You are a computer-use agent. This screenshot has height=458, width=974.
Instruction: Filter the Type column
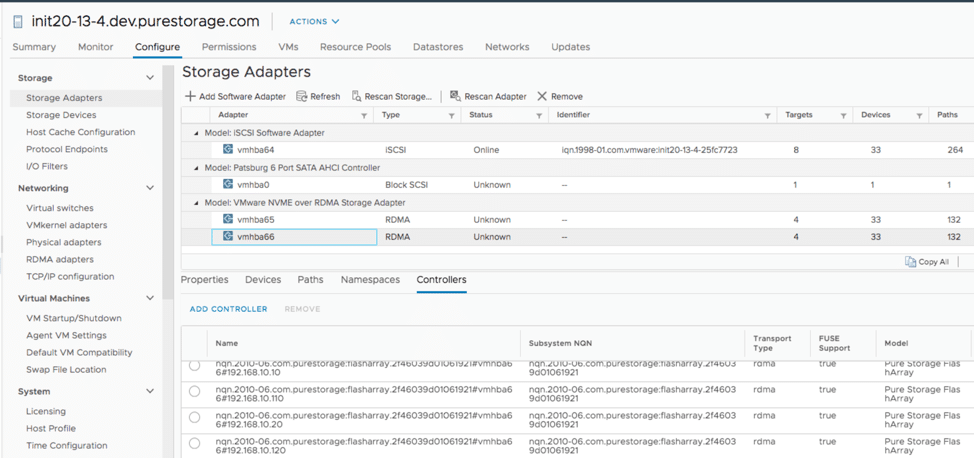pos(452,116)
